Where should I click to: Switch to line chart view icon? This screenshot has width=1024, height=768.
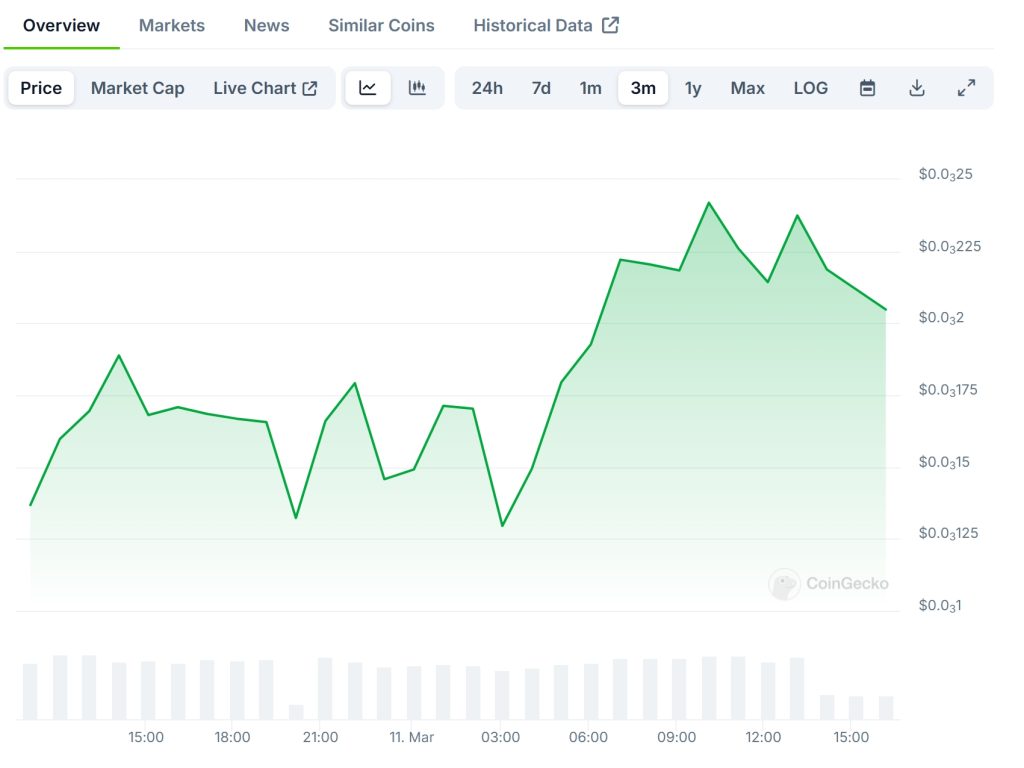(x=368, y=88)
